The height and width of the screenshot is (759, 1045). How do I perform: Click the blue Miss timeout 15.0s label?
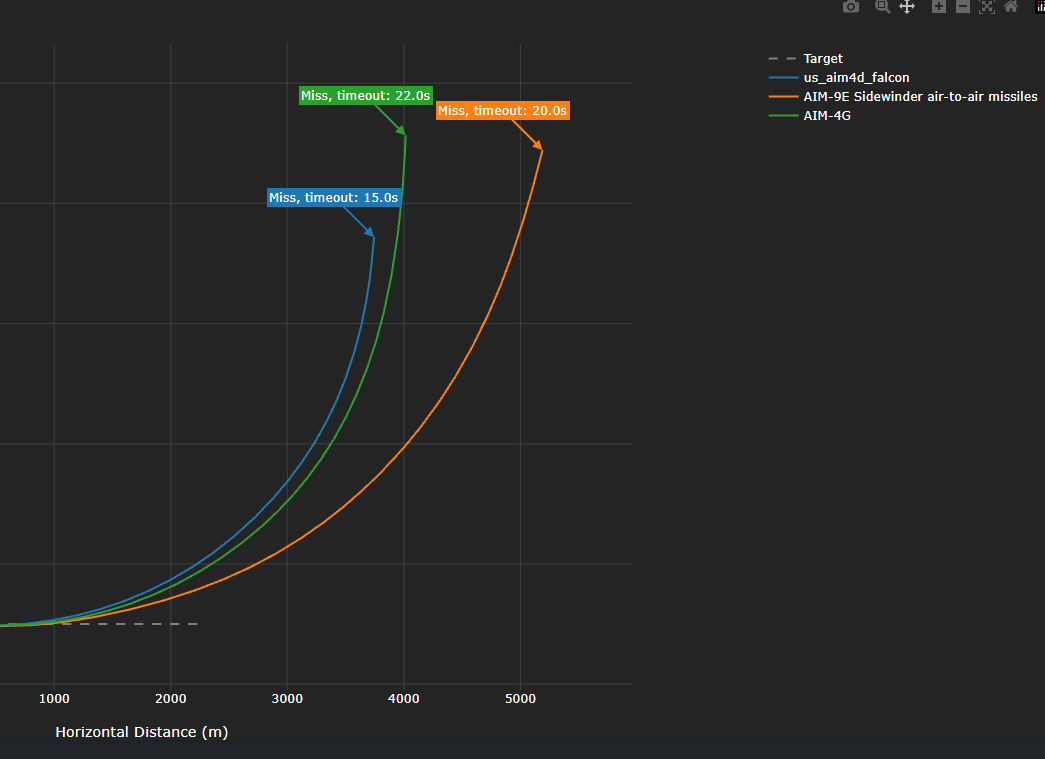point(334,197)
